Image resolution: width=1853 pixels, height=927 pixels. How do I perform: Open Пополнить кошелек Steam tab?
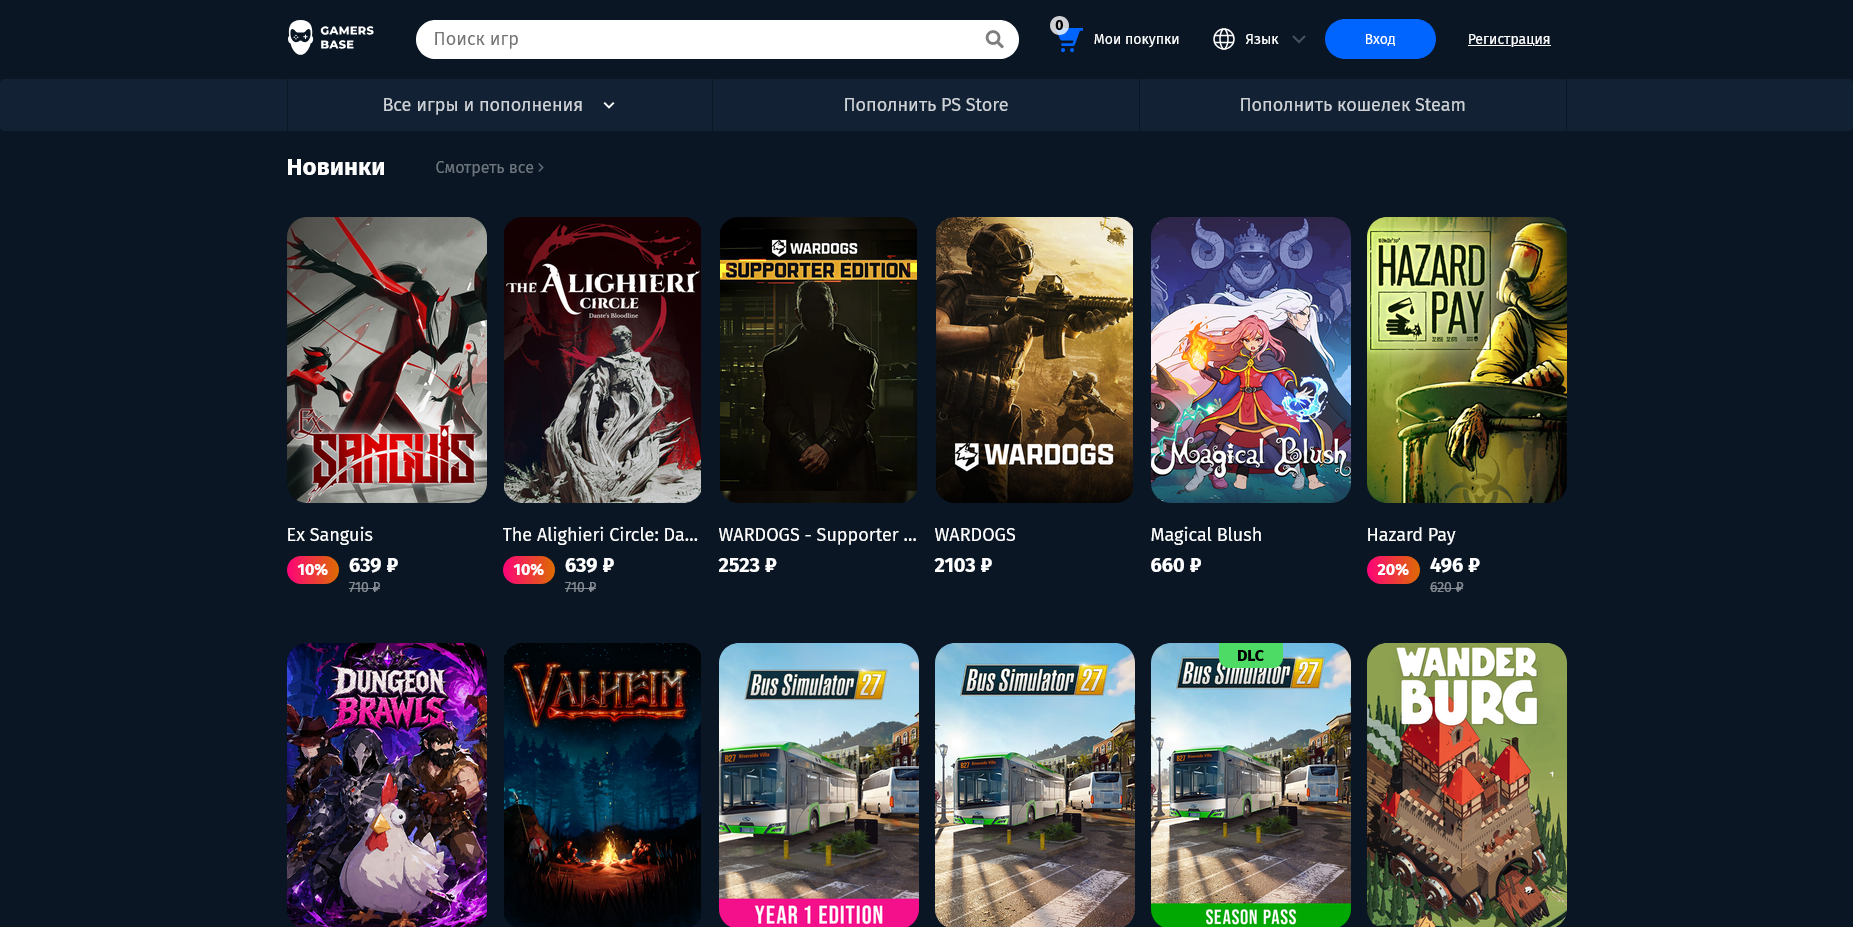tap(1353, 105)
